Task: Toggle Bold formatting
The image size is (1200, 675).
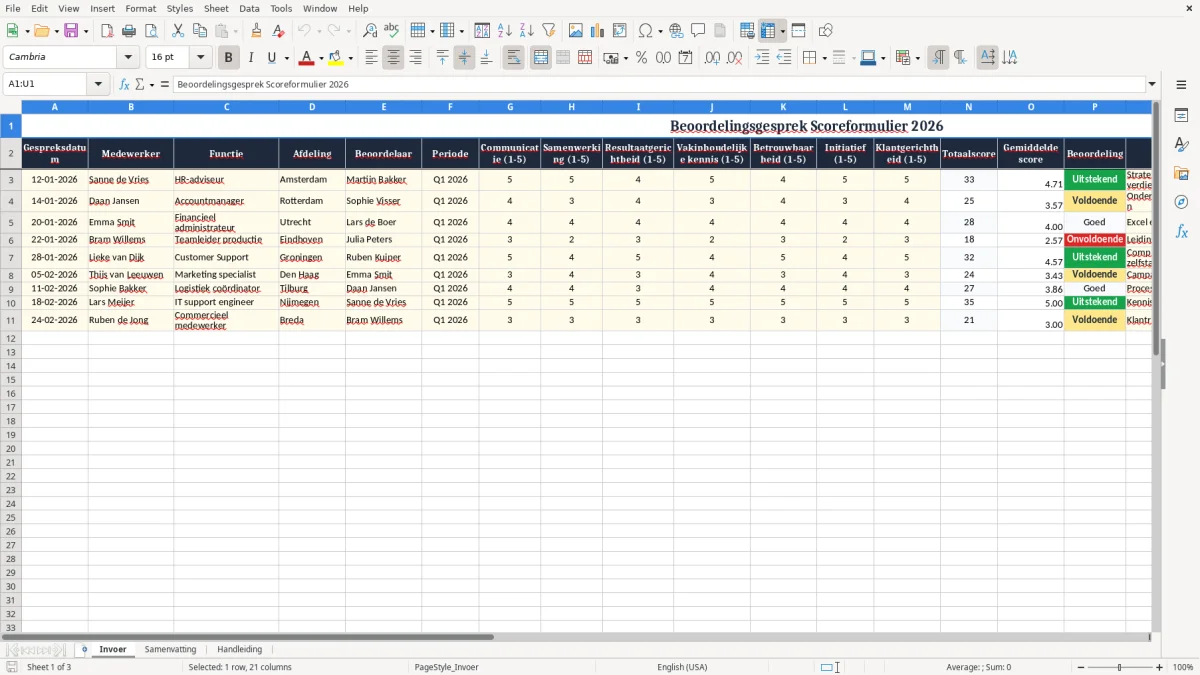Action: [228, 58]
